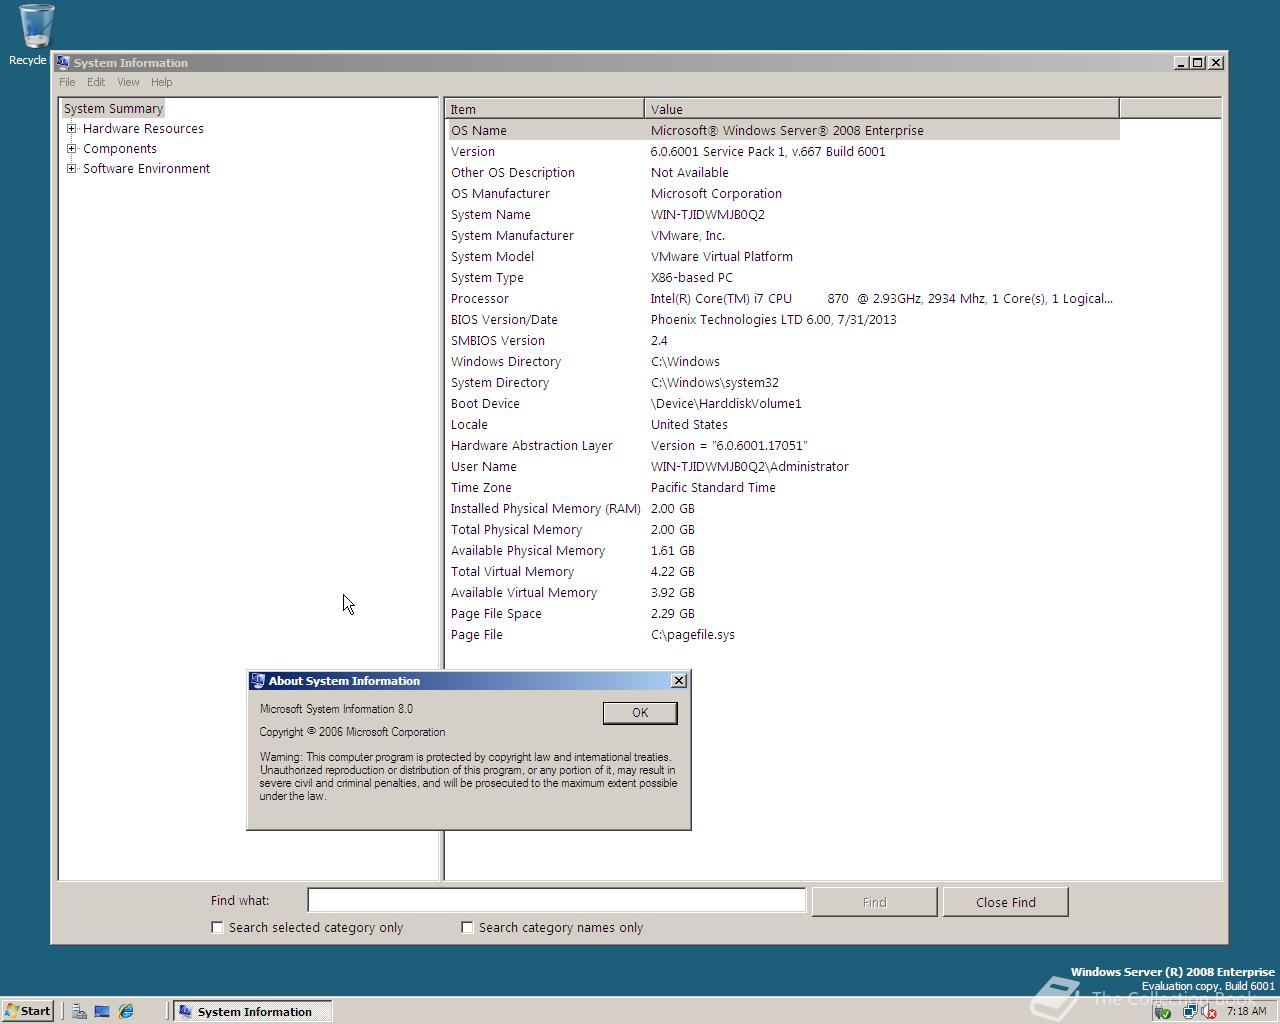Click the Item column header

(545, 109)
